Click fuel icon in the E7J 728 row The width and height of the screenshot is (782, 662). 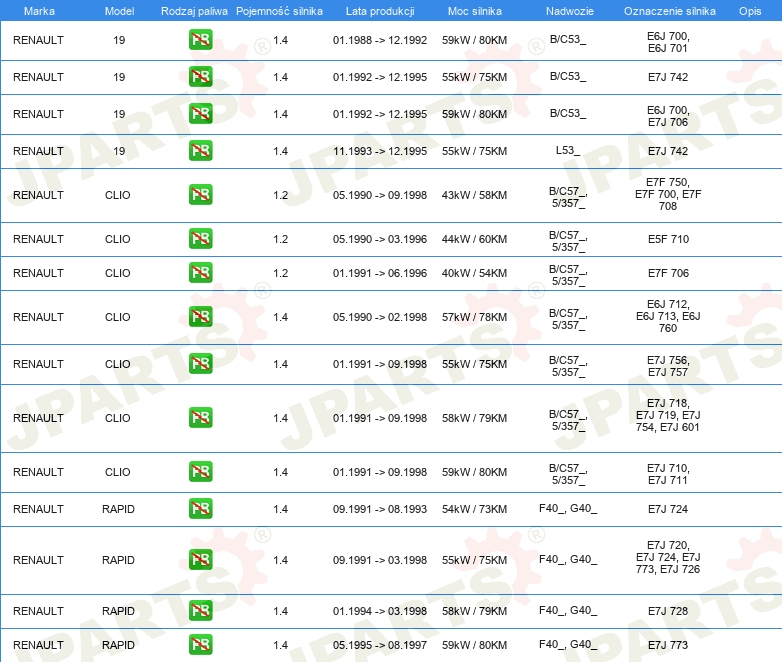200,611
